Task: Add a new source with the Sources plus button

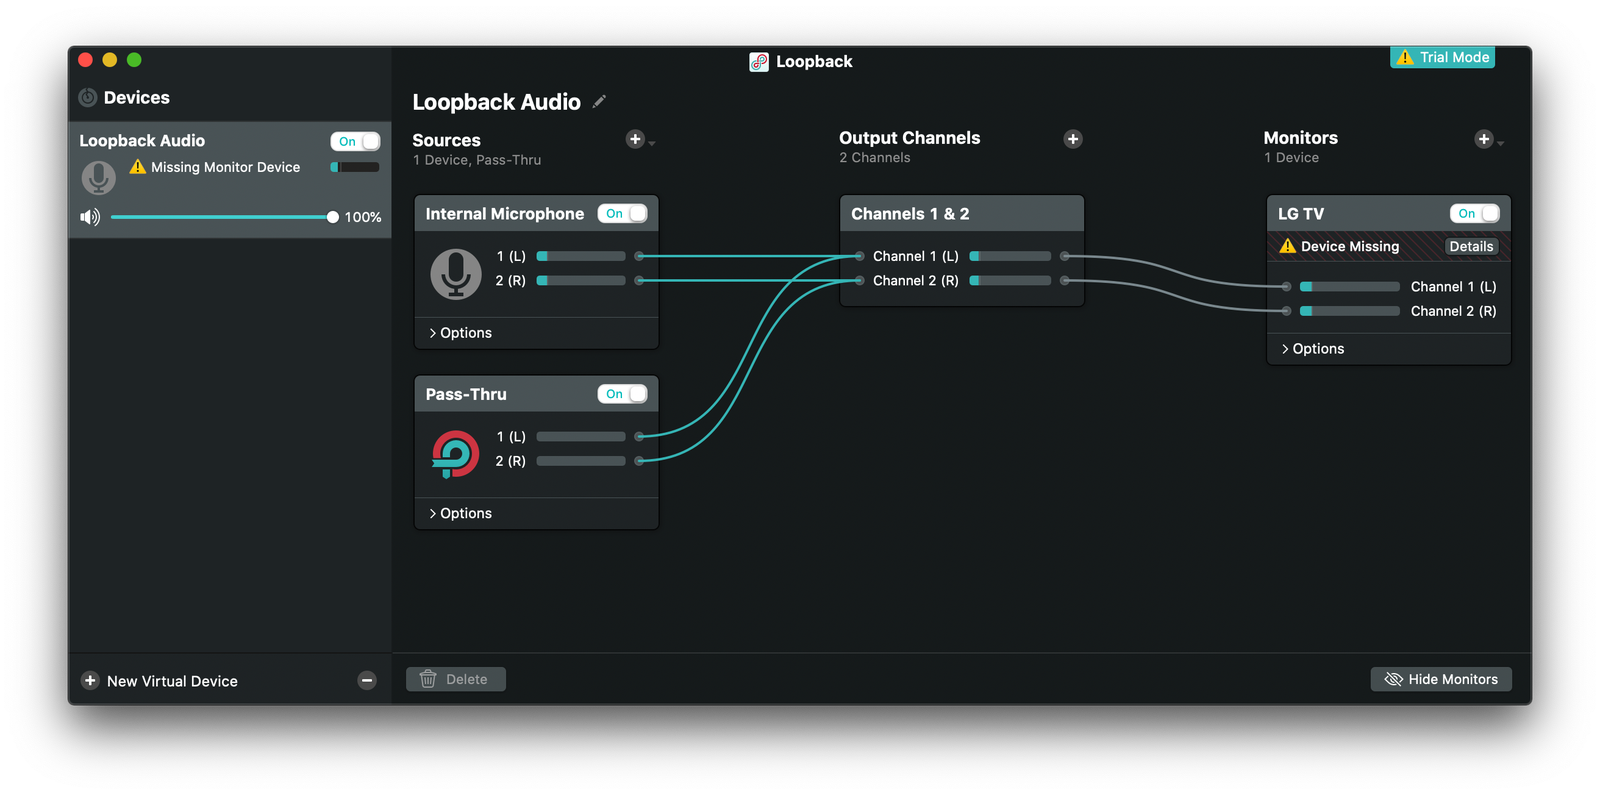Action: 635,139
